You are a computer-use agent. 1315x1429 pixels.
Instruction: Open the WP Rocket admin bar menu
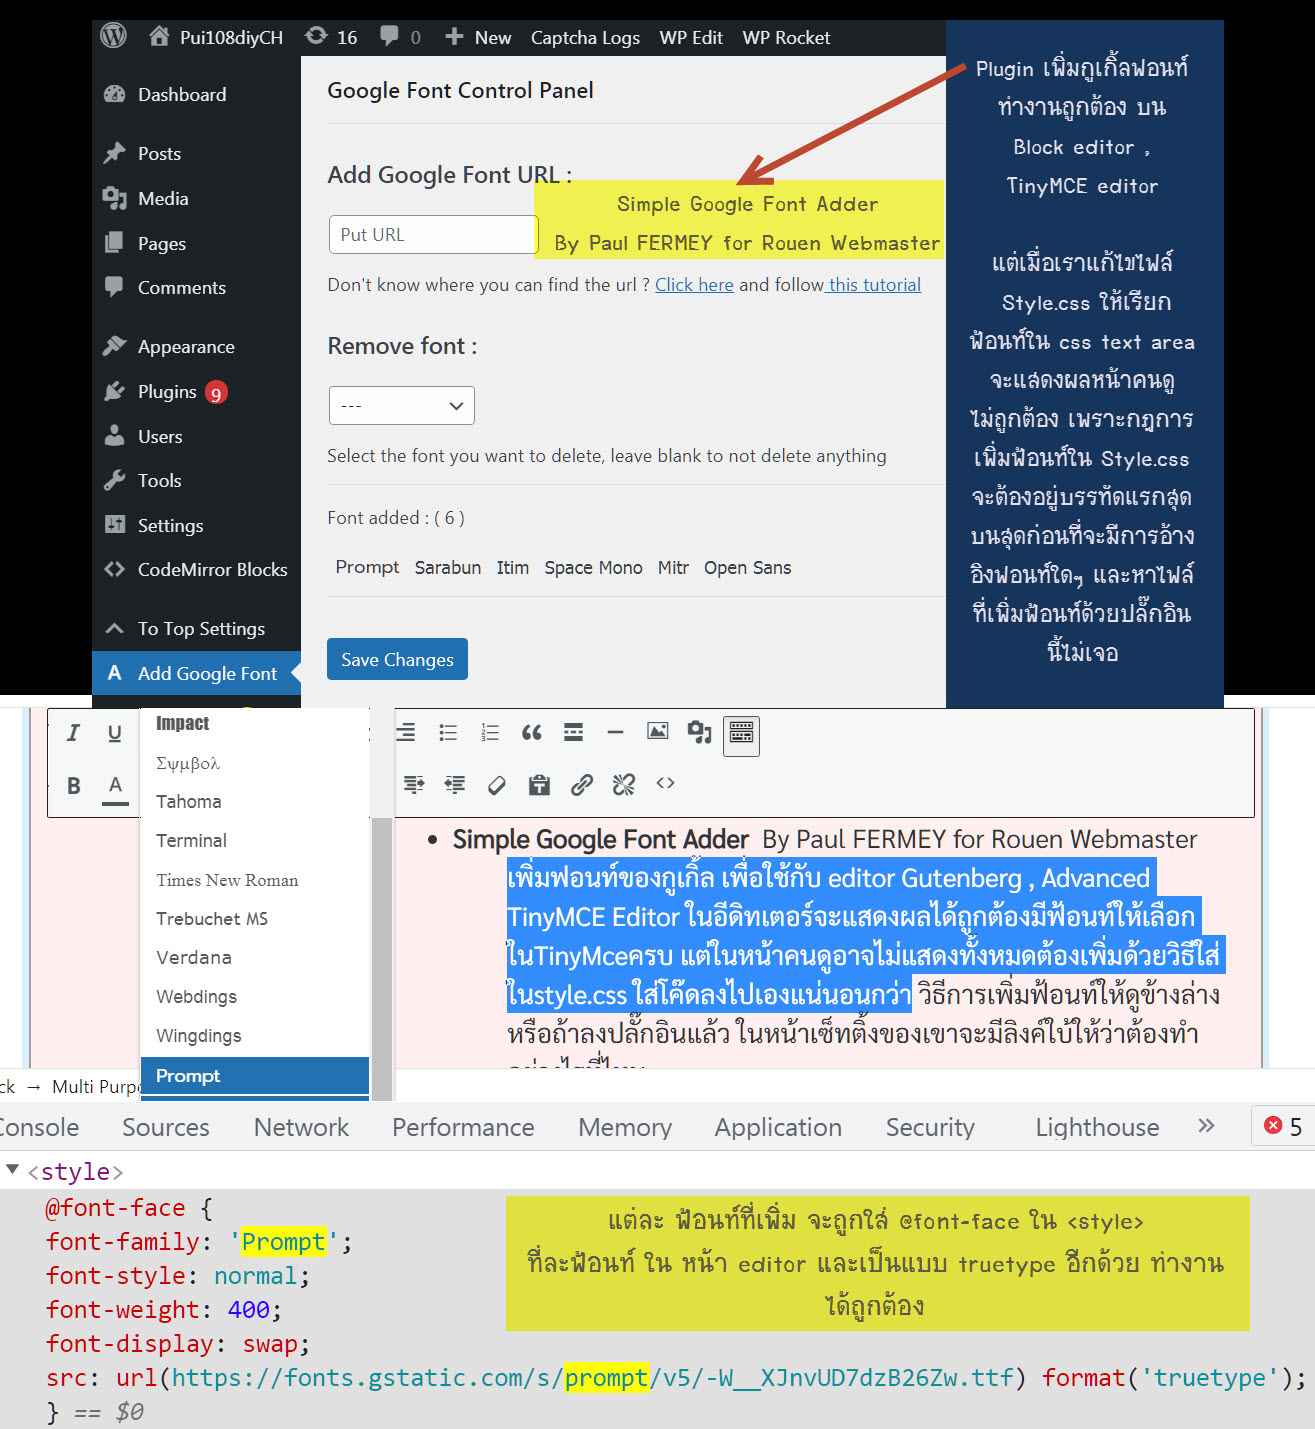[786, 37]
